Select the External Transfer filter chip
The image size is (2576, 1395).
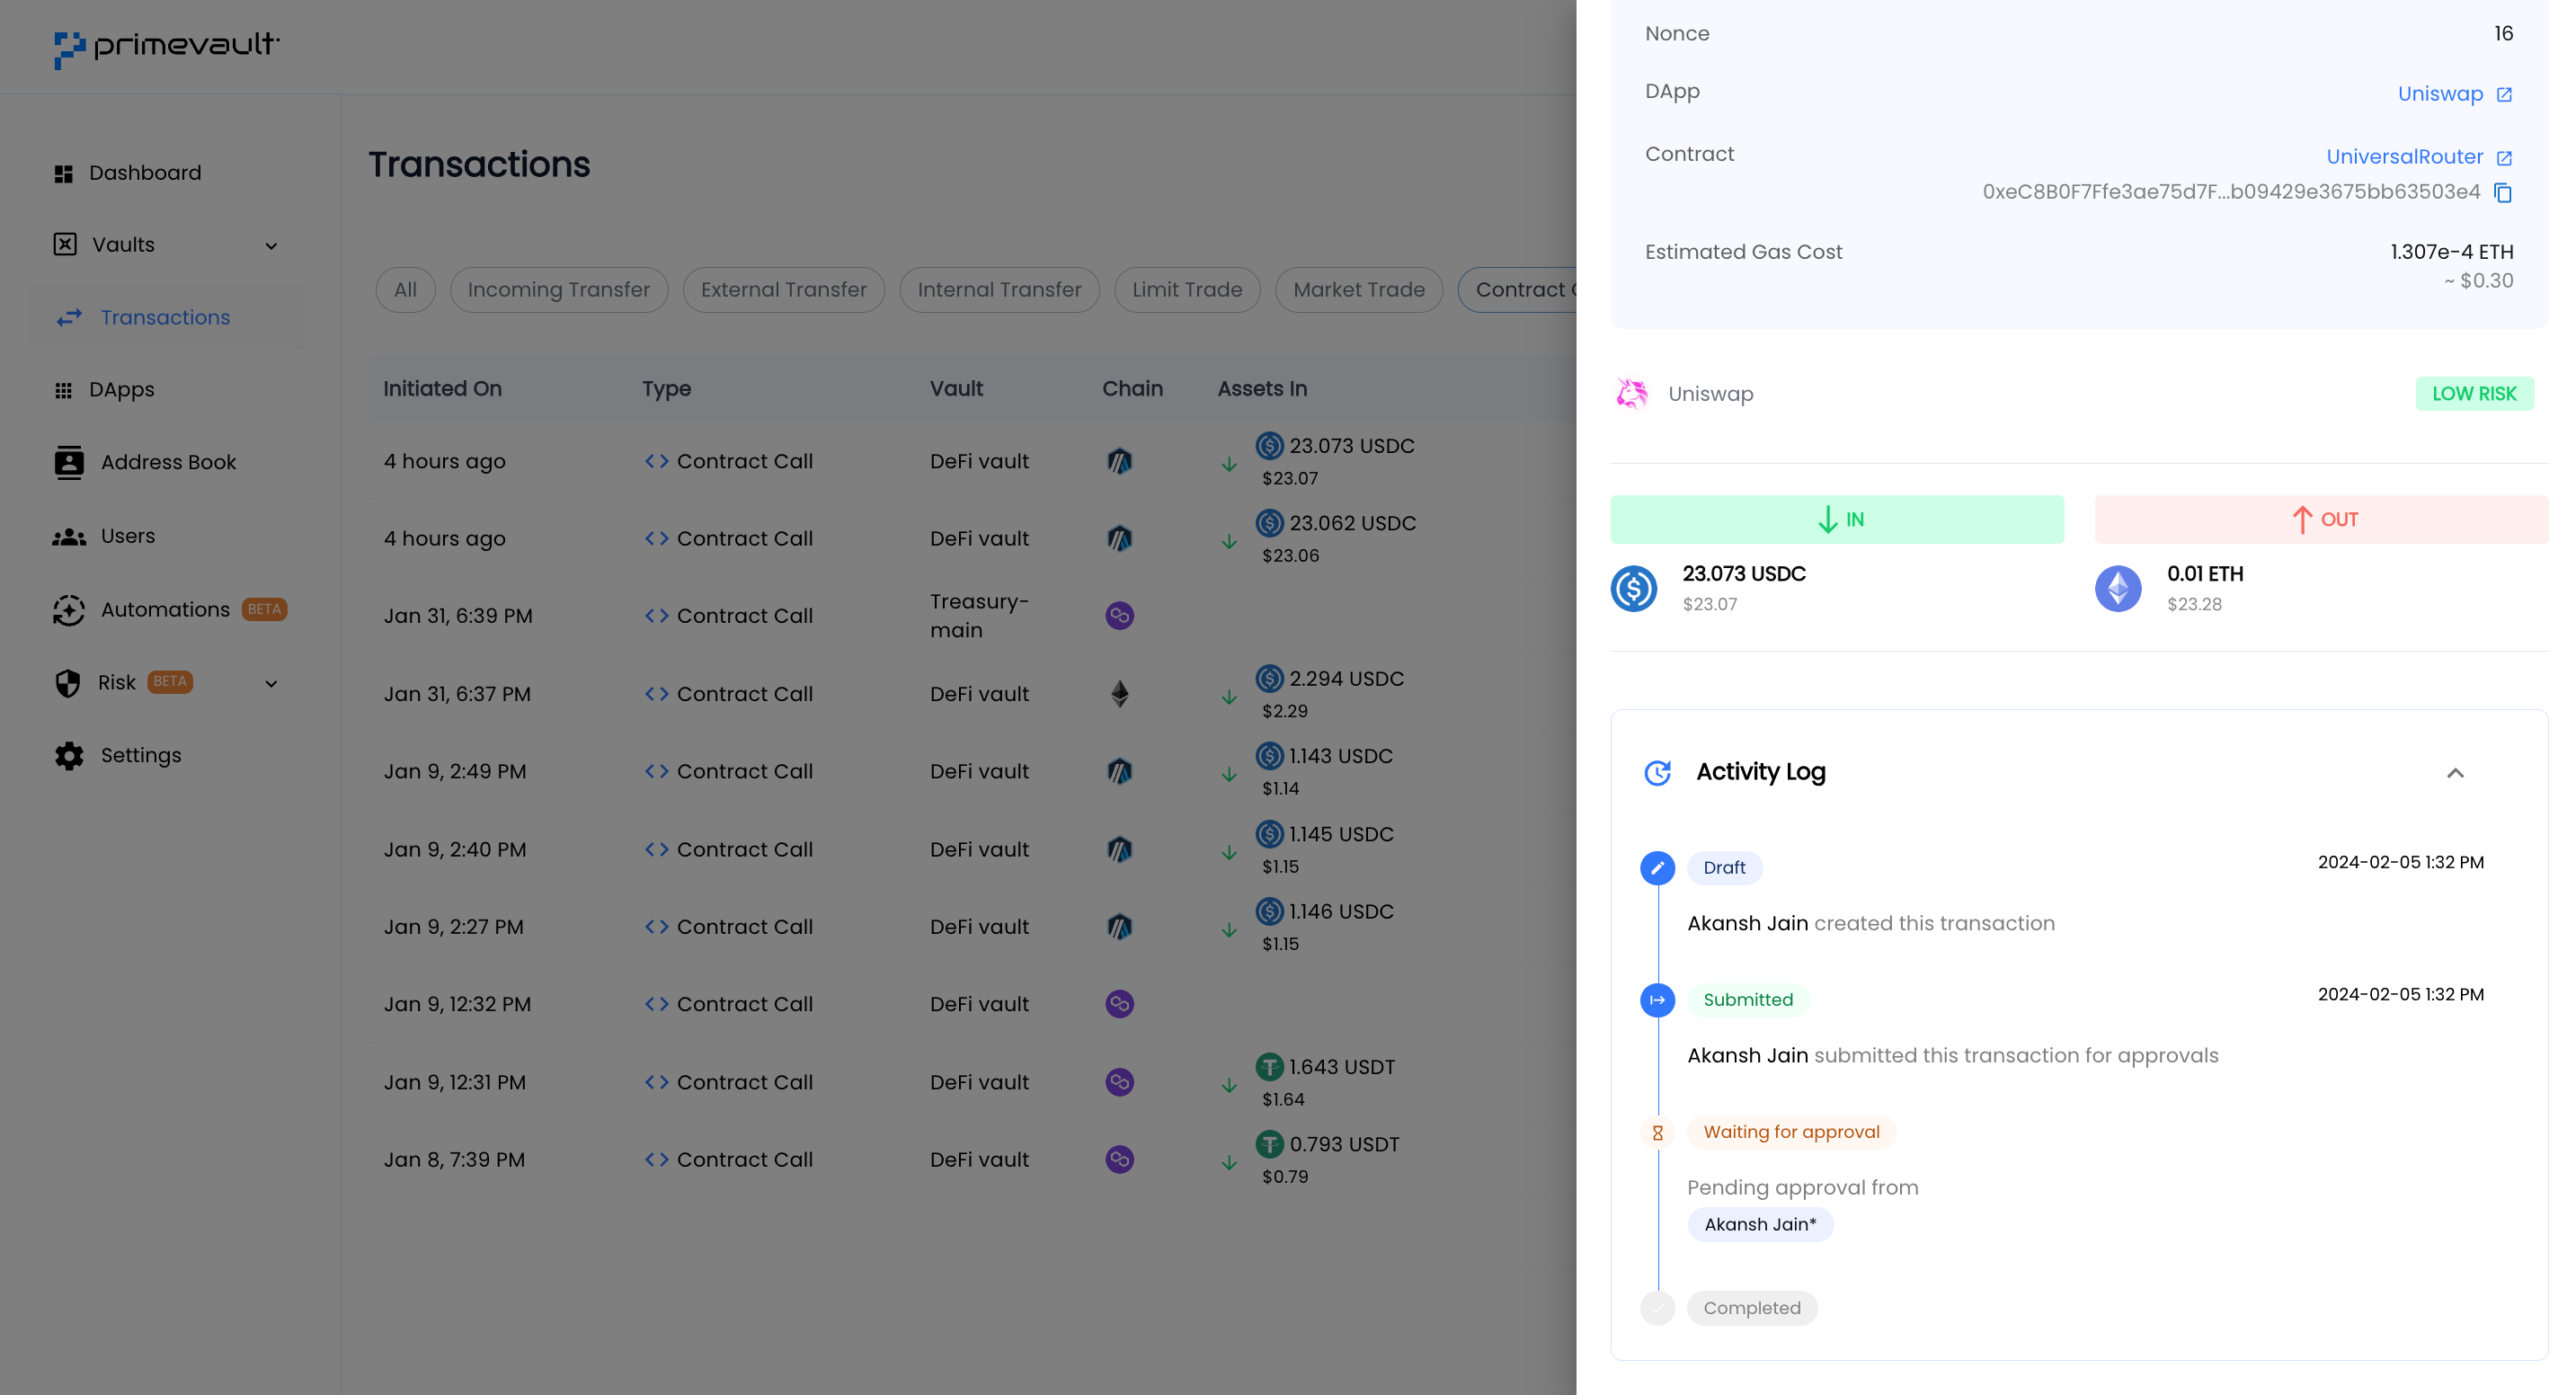pos(784,290)
